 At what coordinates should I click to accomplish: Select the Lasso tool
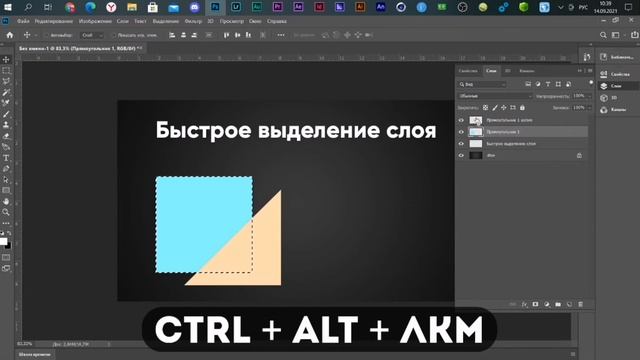6,81
